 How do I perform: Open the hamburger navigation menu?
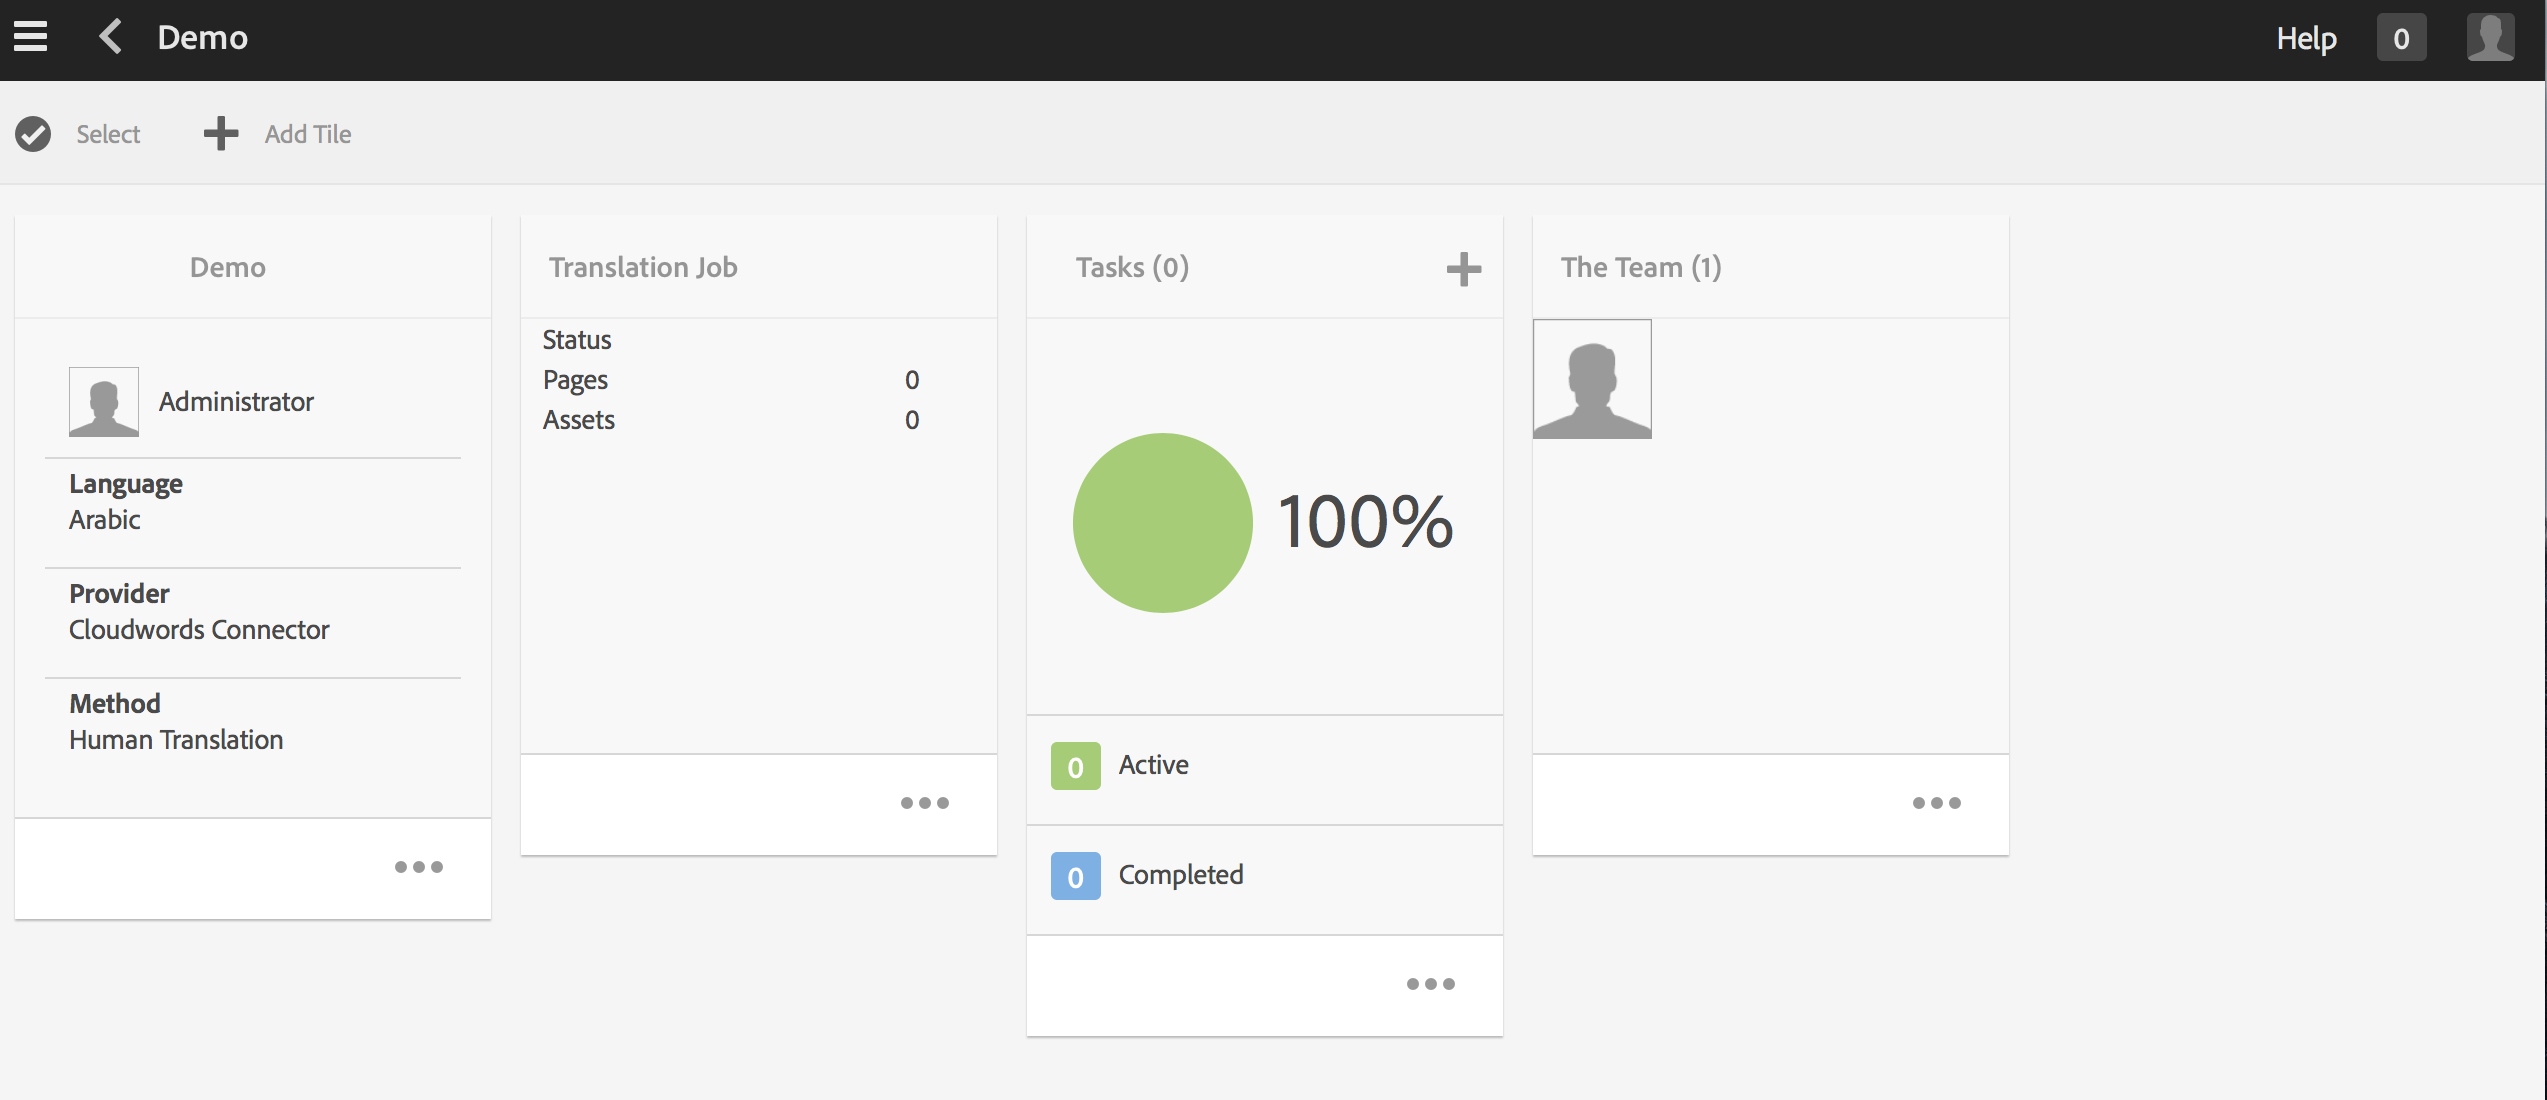pyautogui.click(x=30, y=37)
